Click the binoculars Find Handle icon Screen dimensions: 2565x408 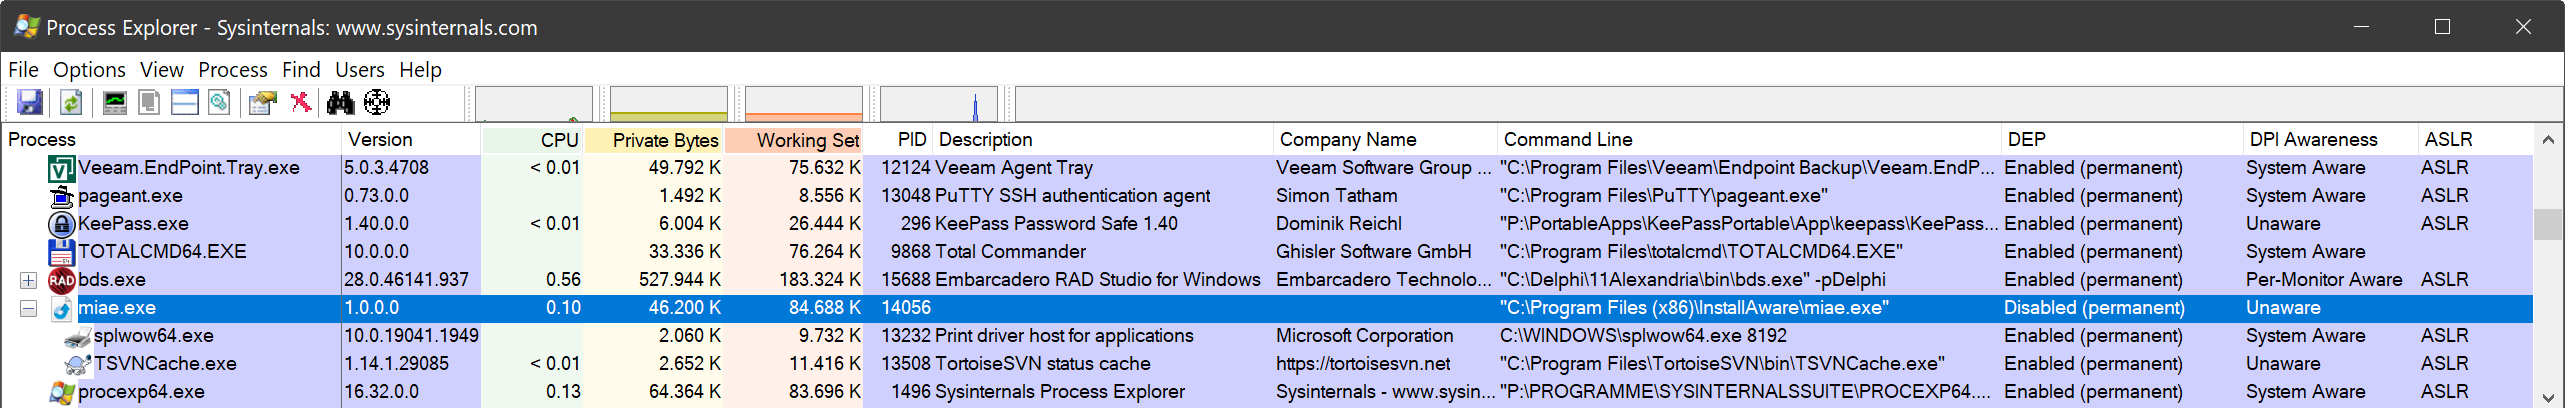pos(341,102)
